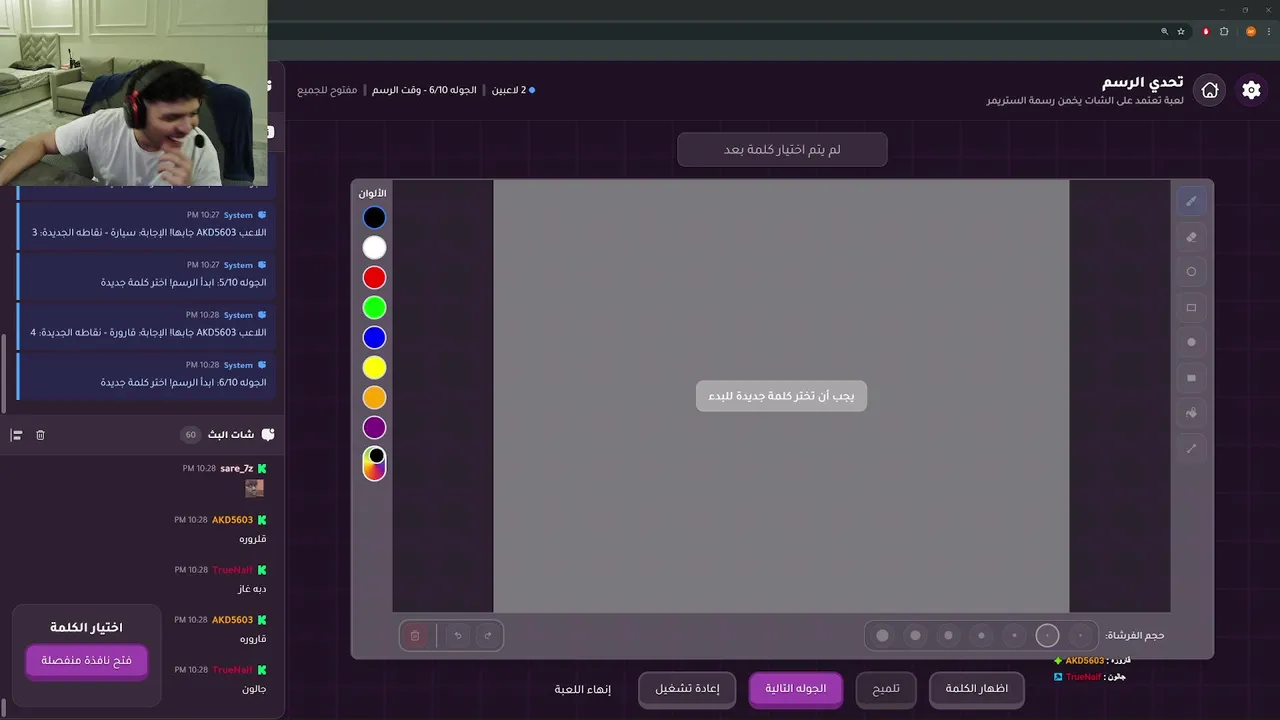Pick the white color swatch
The height and width of the screenshot is (720, 1280).
pos(374,247)
